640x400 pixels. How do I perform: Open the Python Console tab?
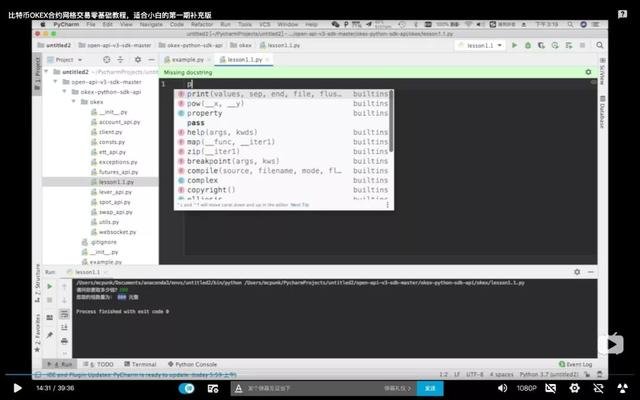click(192, 364)
